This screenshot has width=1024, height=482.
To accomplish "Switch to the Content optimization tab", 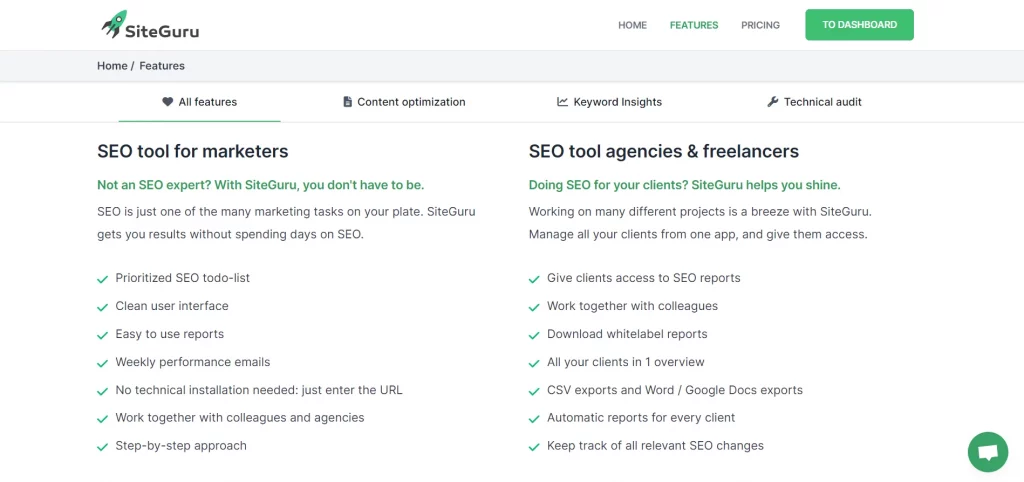I will pos(404,102).
